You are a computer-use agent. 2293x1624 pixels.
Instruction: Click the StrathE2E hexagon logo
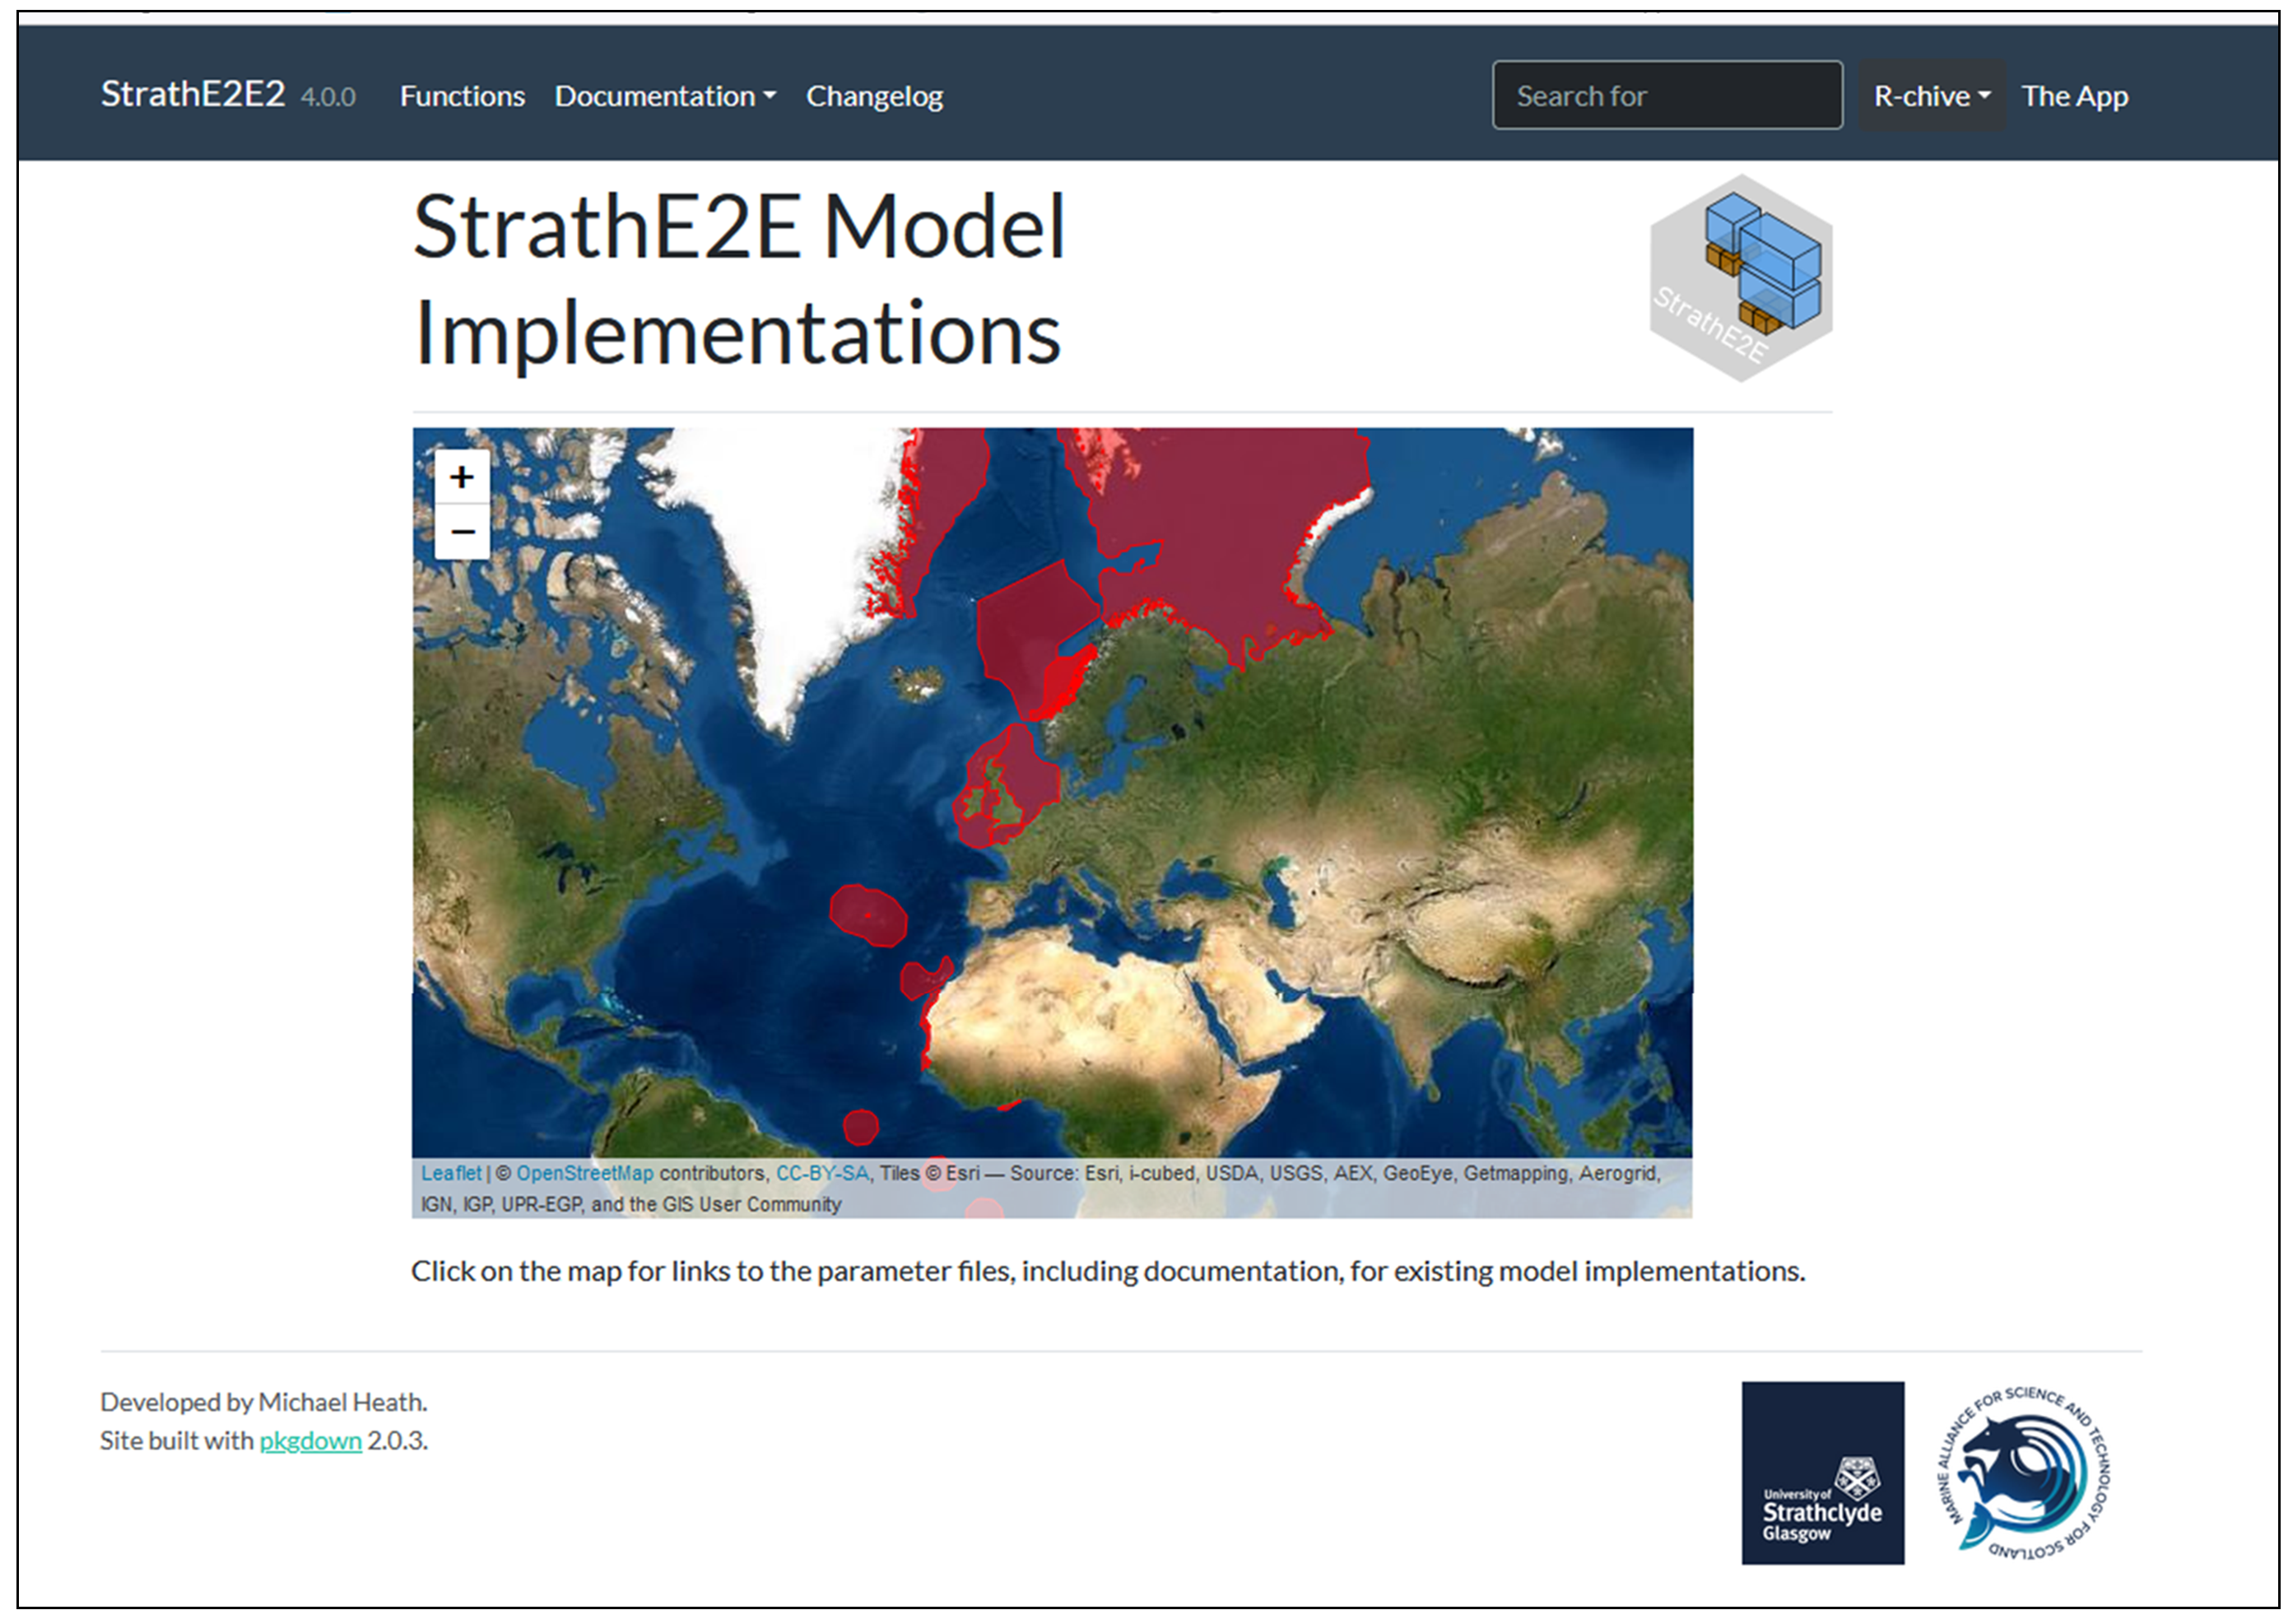[x=1739, y=279]
